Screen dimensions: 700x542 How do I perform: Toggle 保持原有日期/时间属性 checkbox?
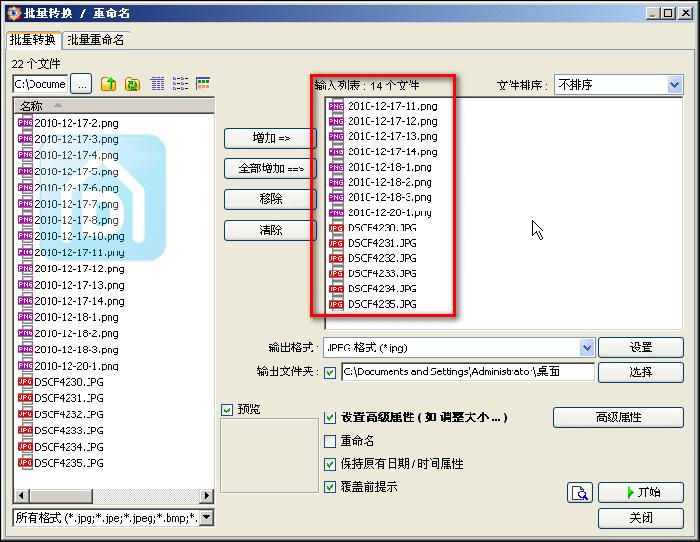tap(330, 464)
